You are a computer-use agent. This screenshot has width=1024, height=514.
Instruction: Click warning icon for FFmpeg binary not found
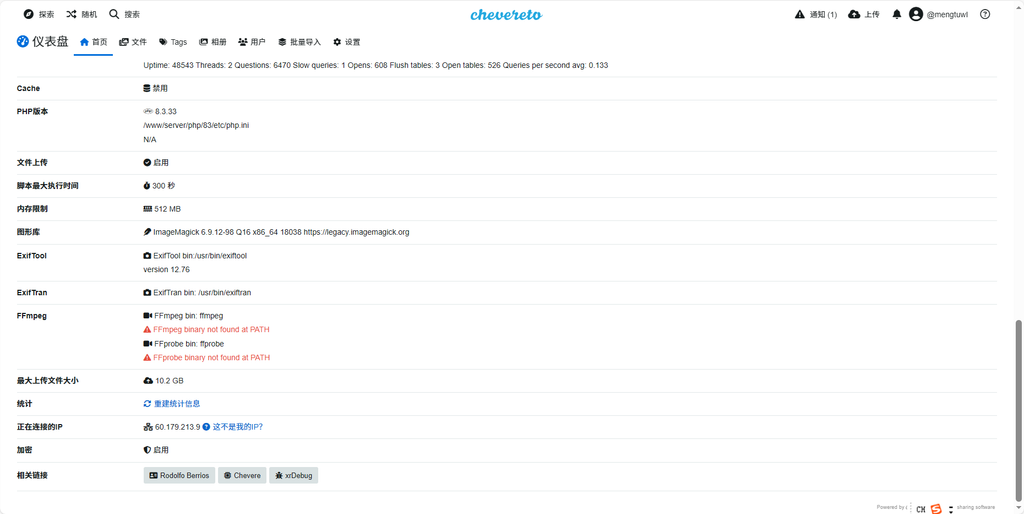click(147, 330)
